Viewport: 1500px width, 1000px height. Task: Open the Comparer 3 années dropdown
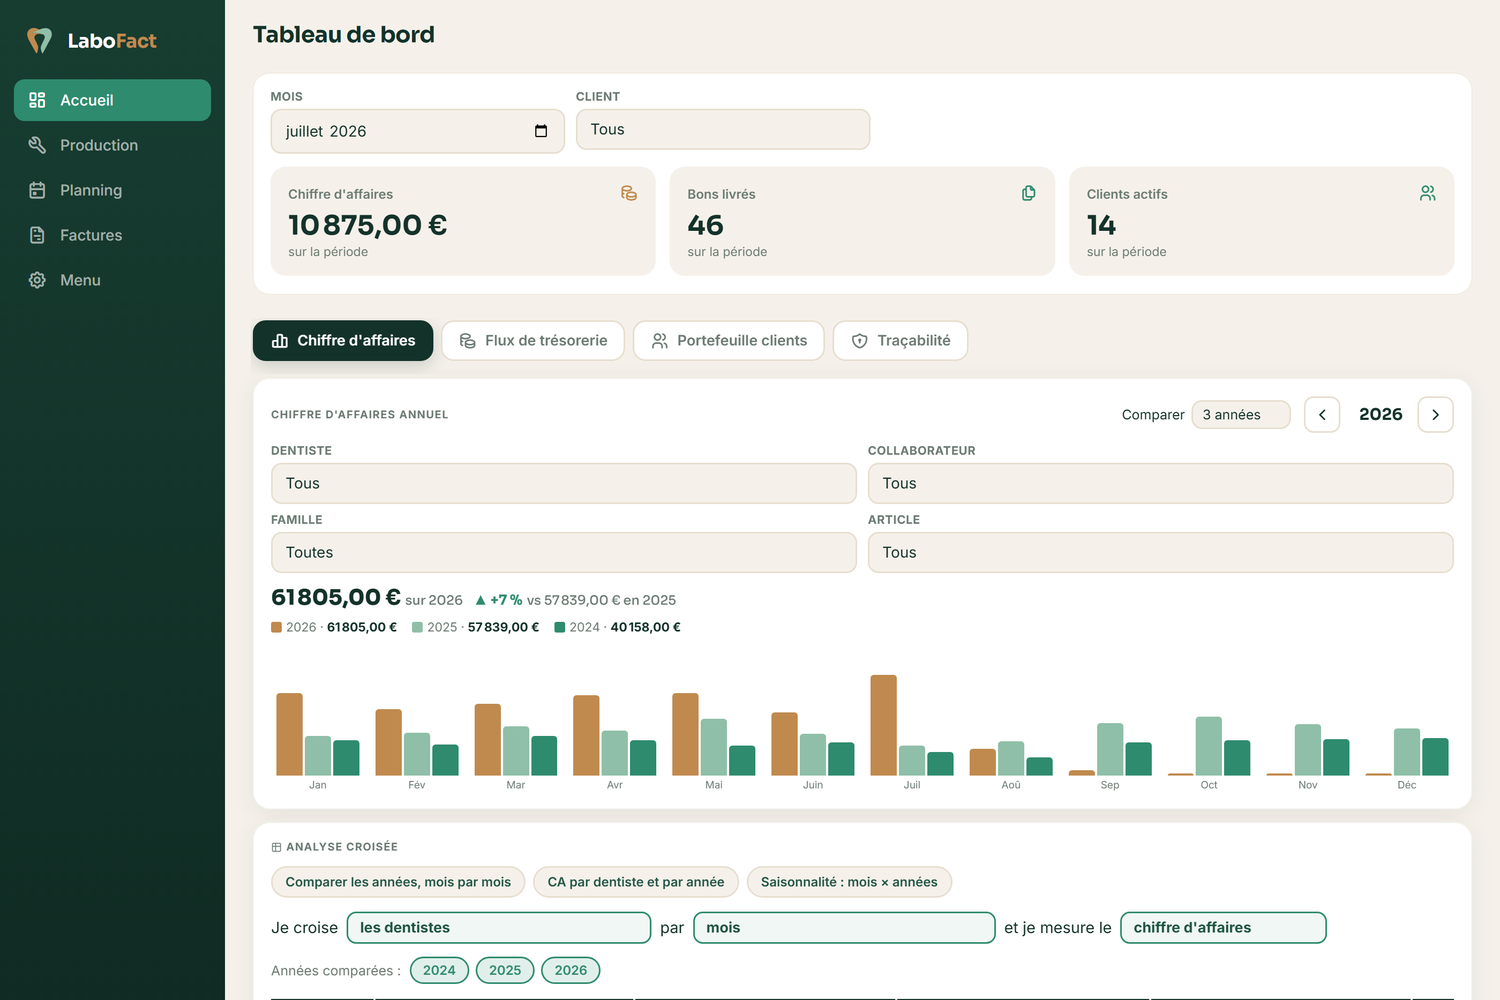1241,415
